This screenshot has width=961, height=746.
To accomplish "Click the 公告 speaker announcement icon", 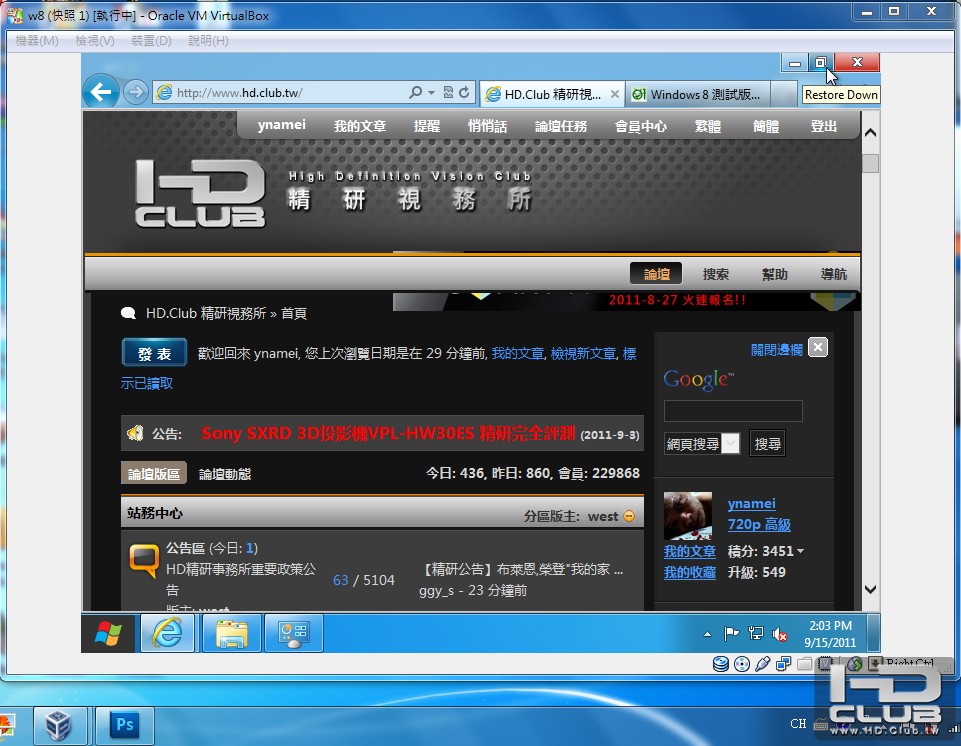I will [x=135, y=433].
